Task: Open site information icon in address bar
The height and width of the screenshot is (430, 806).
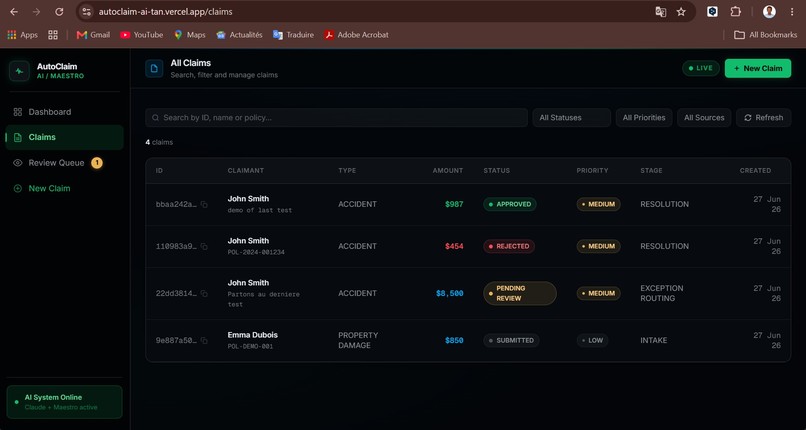Action: (86, 12)
